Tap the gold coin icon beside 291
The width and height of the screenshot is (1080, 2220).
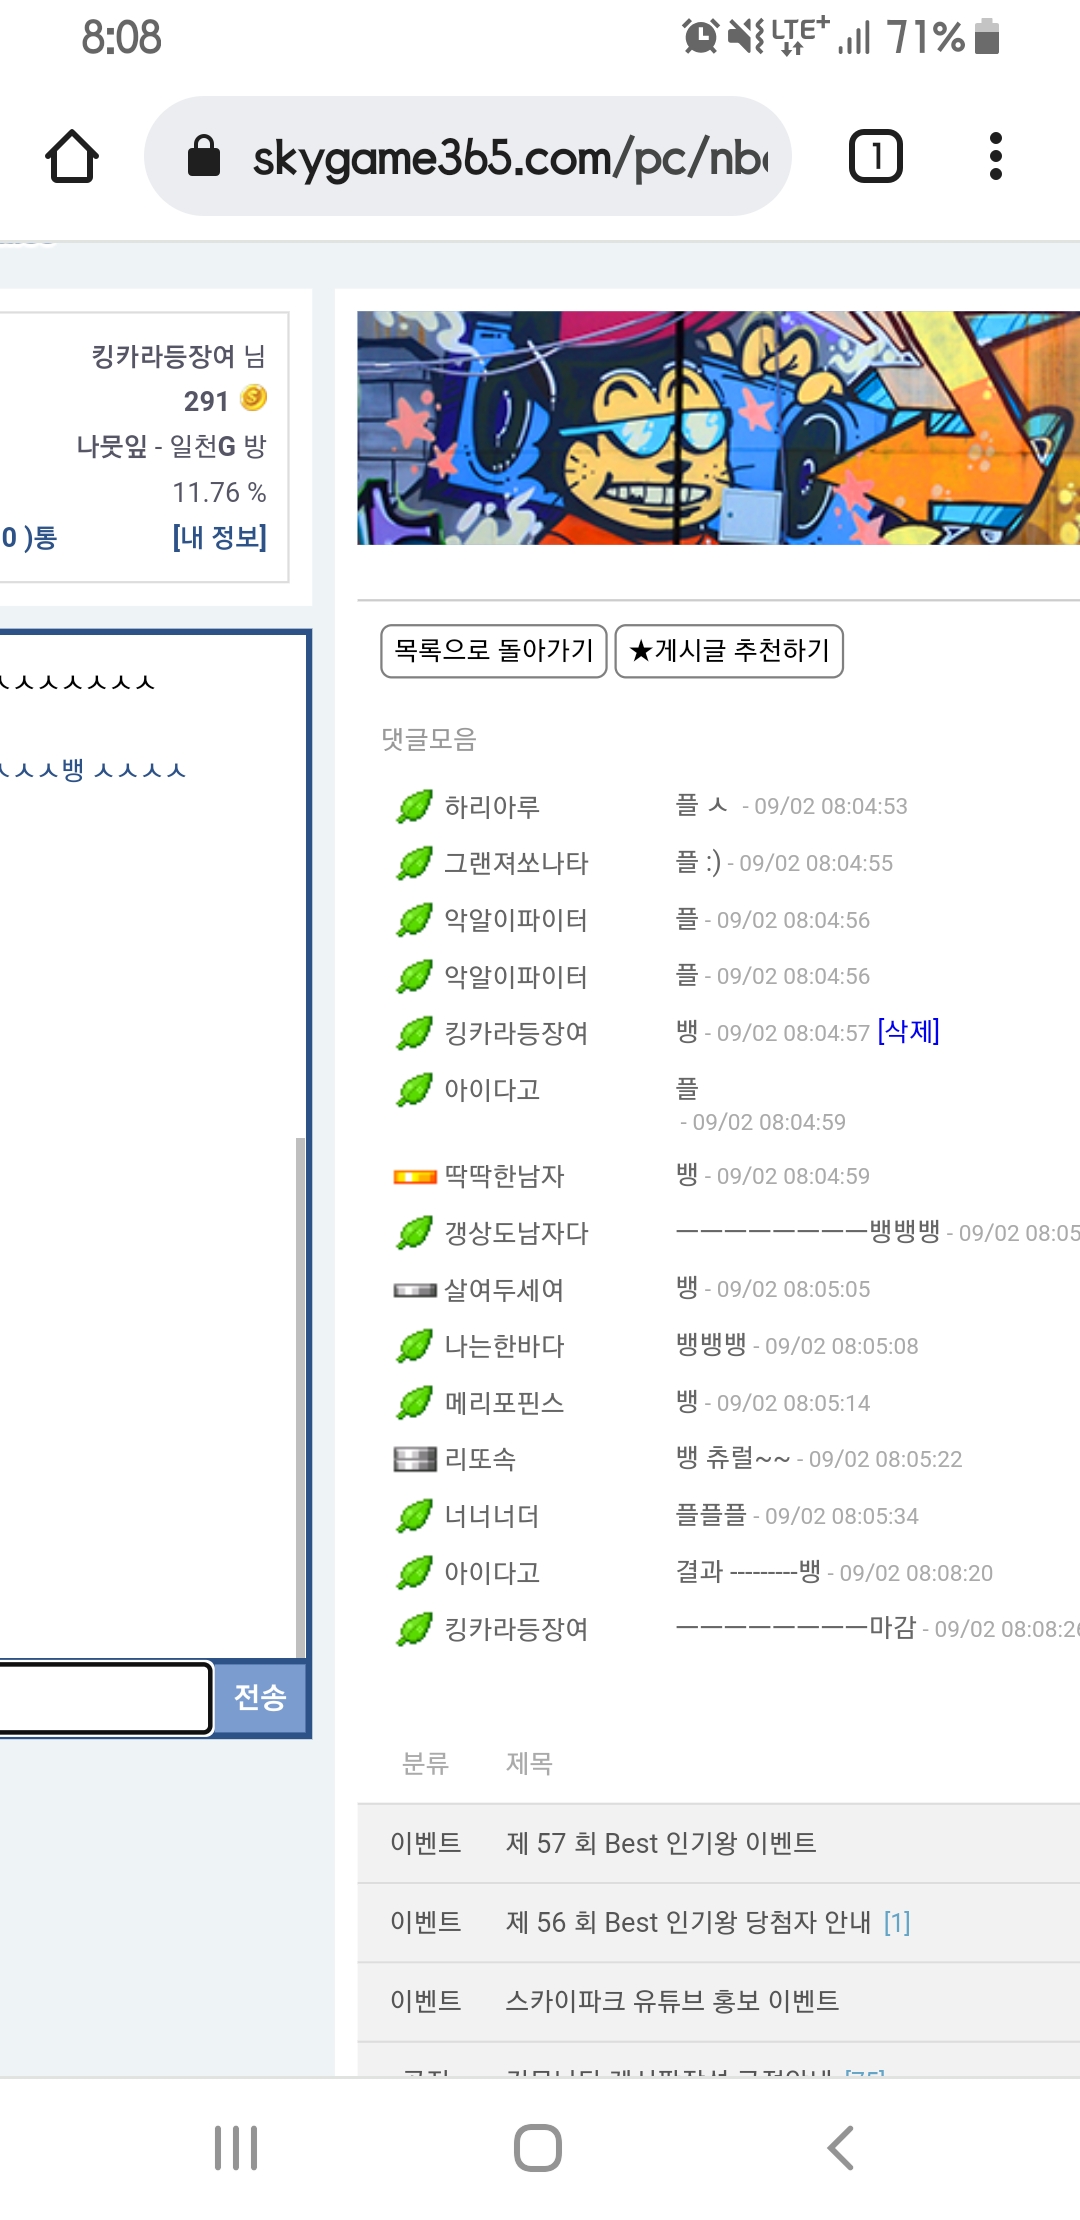pyautogui.click(x=254, y=398)
